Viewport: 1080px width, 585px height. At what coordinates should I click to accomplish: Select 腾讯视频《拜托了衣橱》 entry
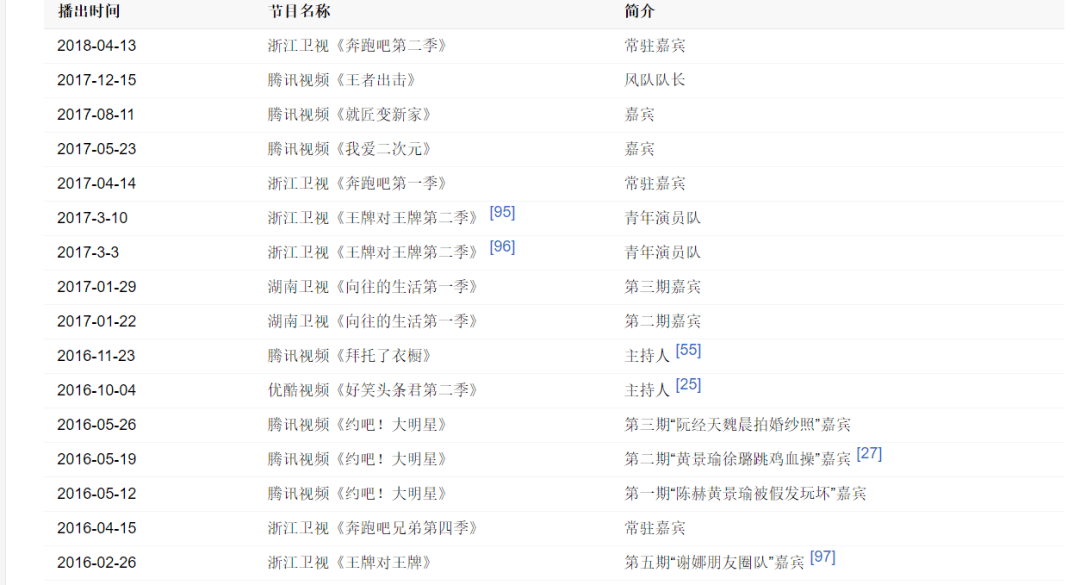349,356
